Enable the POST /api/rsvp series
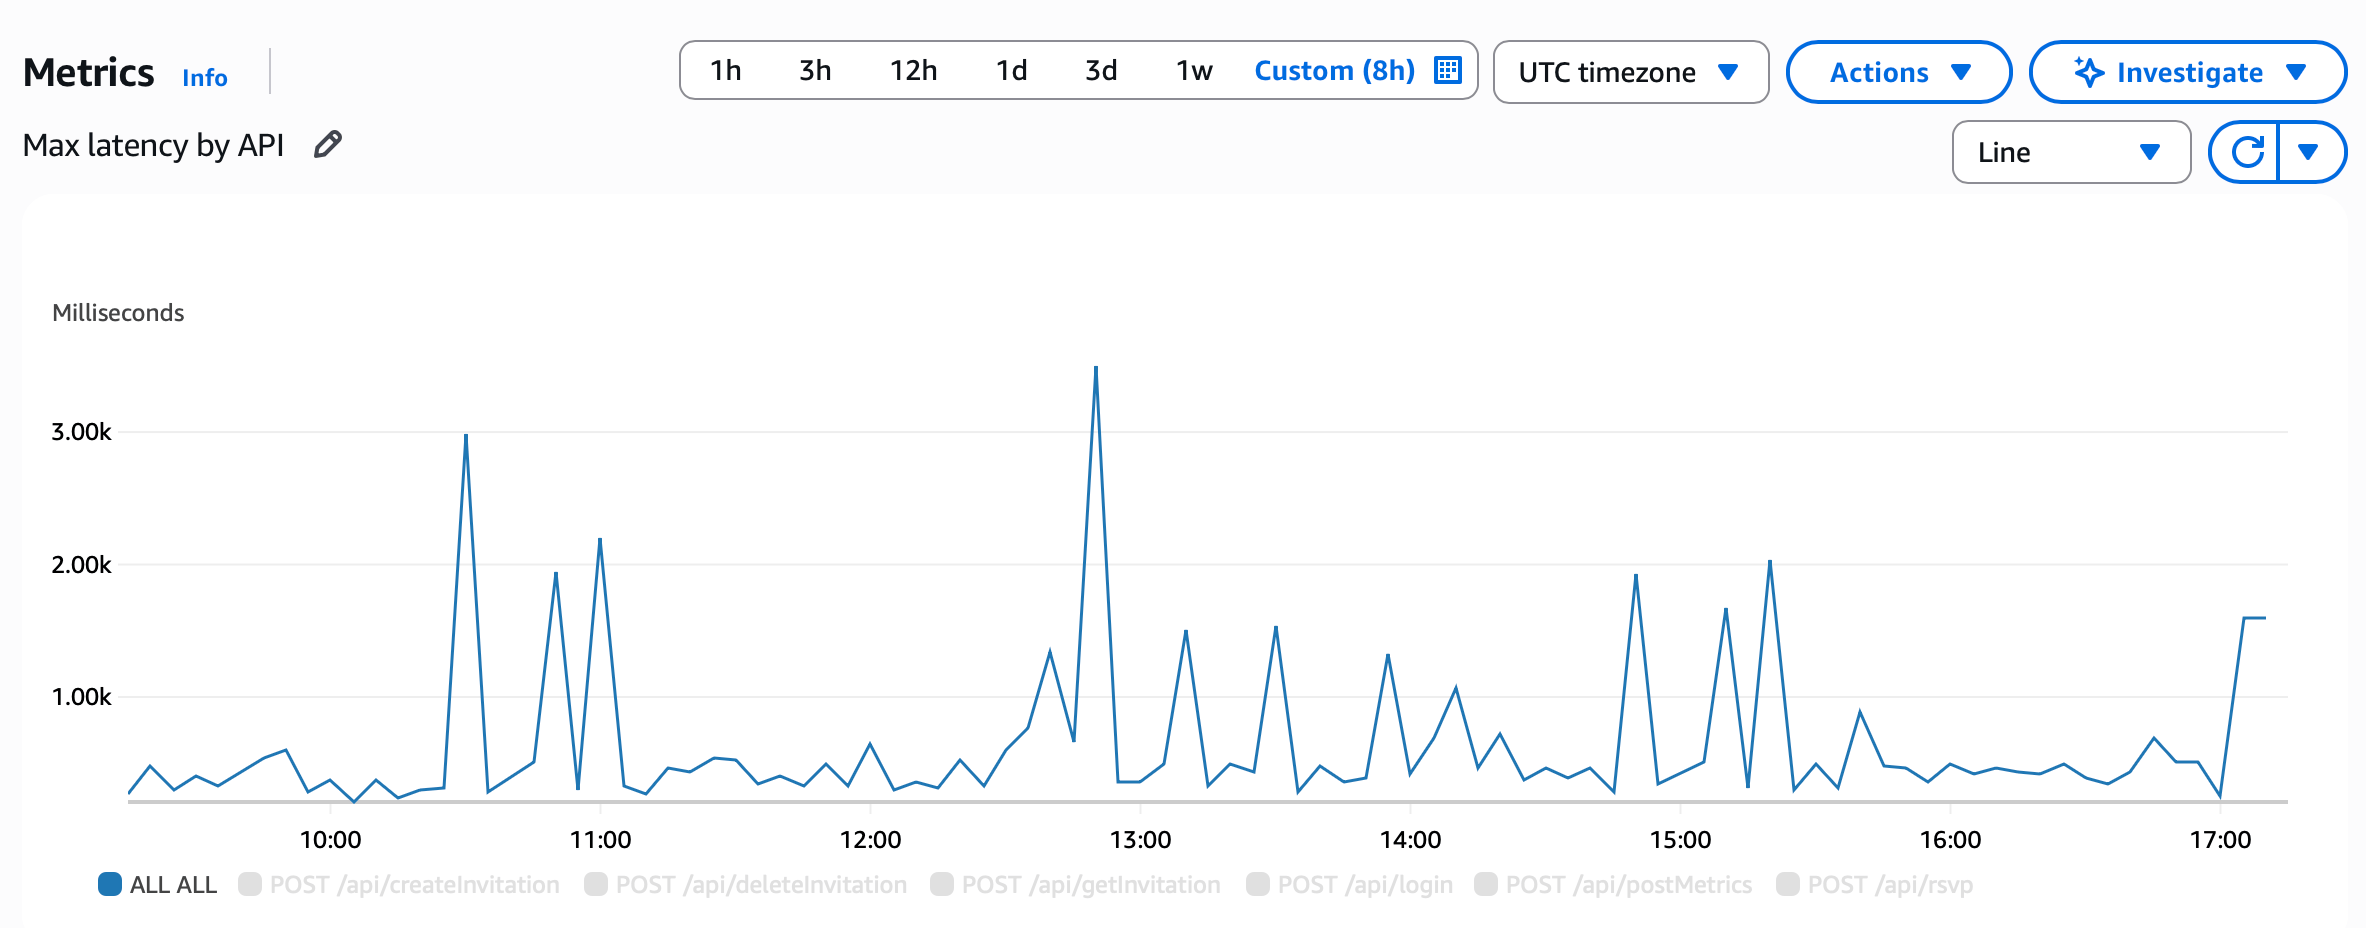 pos(1874,885)
